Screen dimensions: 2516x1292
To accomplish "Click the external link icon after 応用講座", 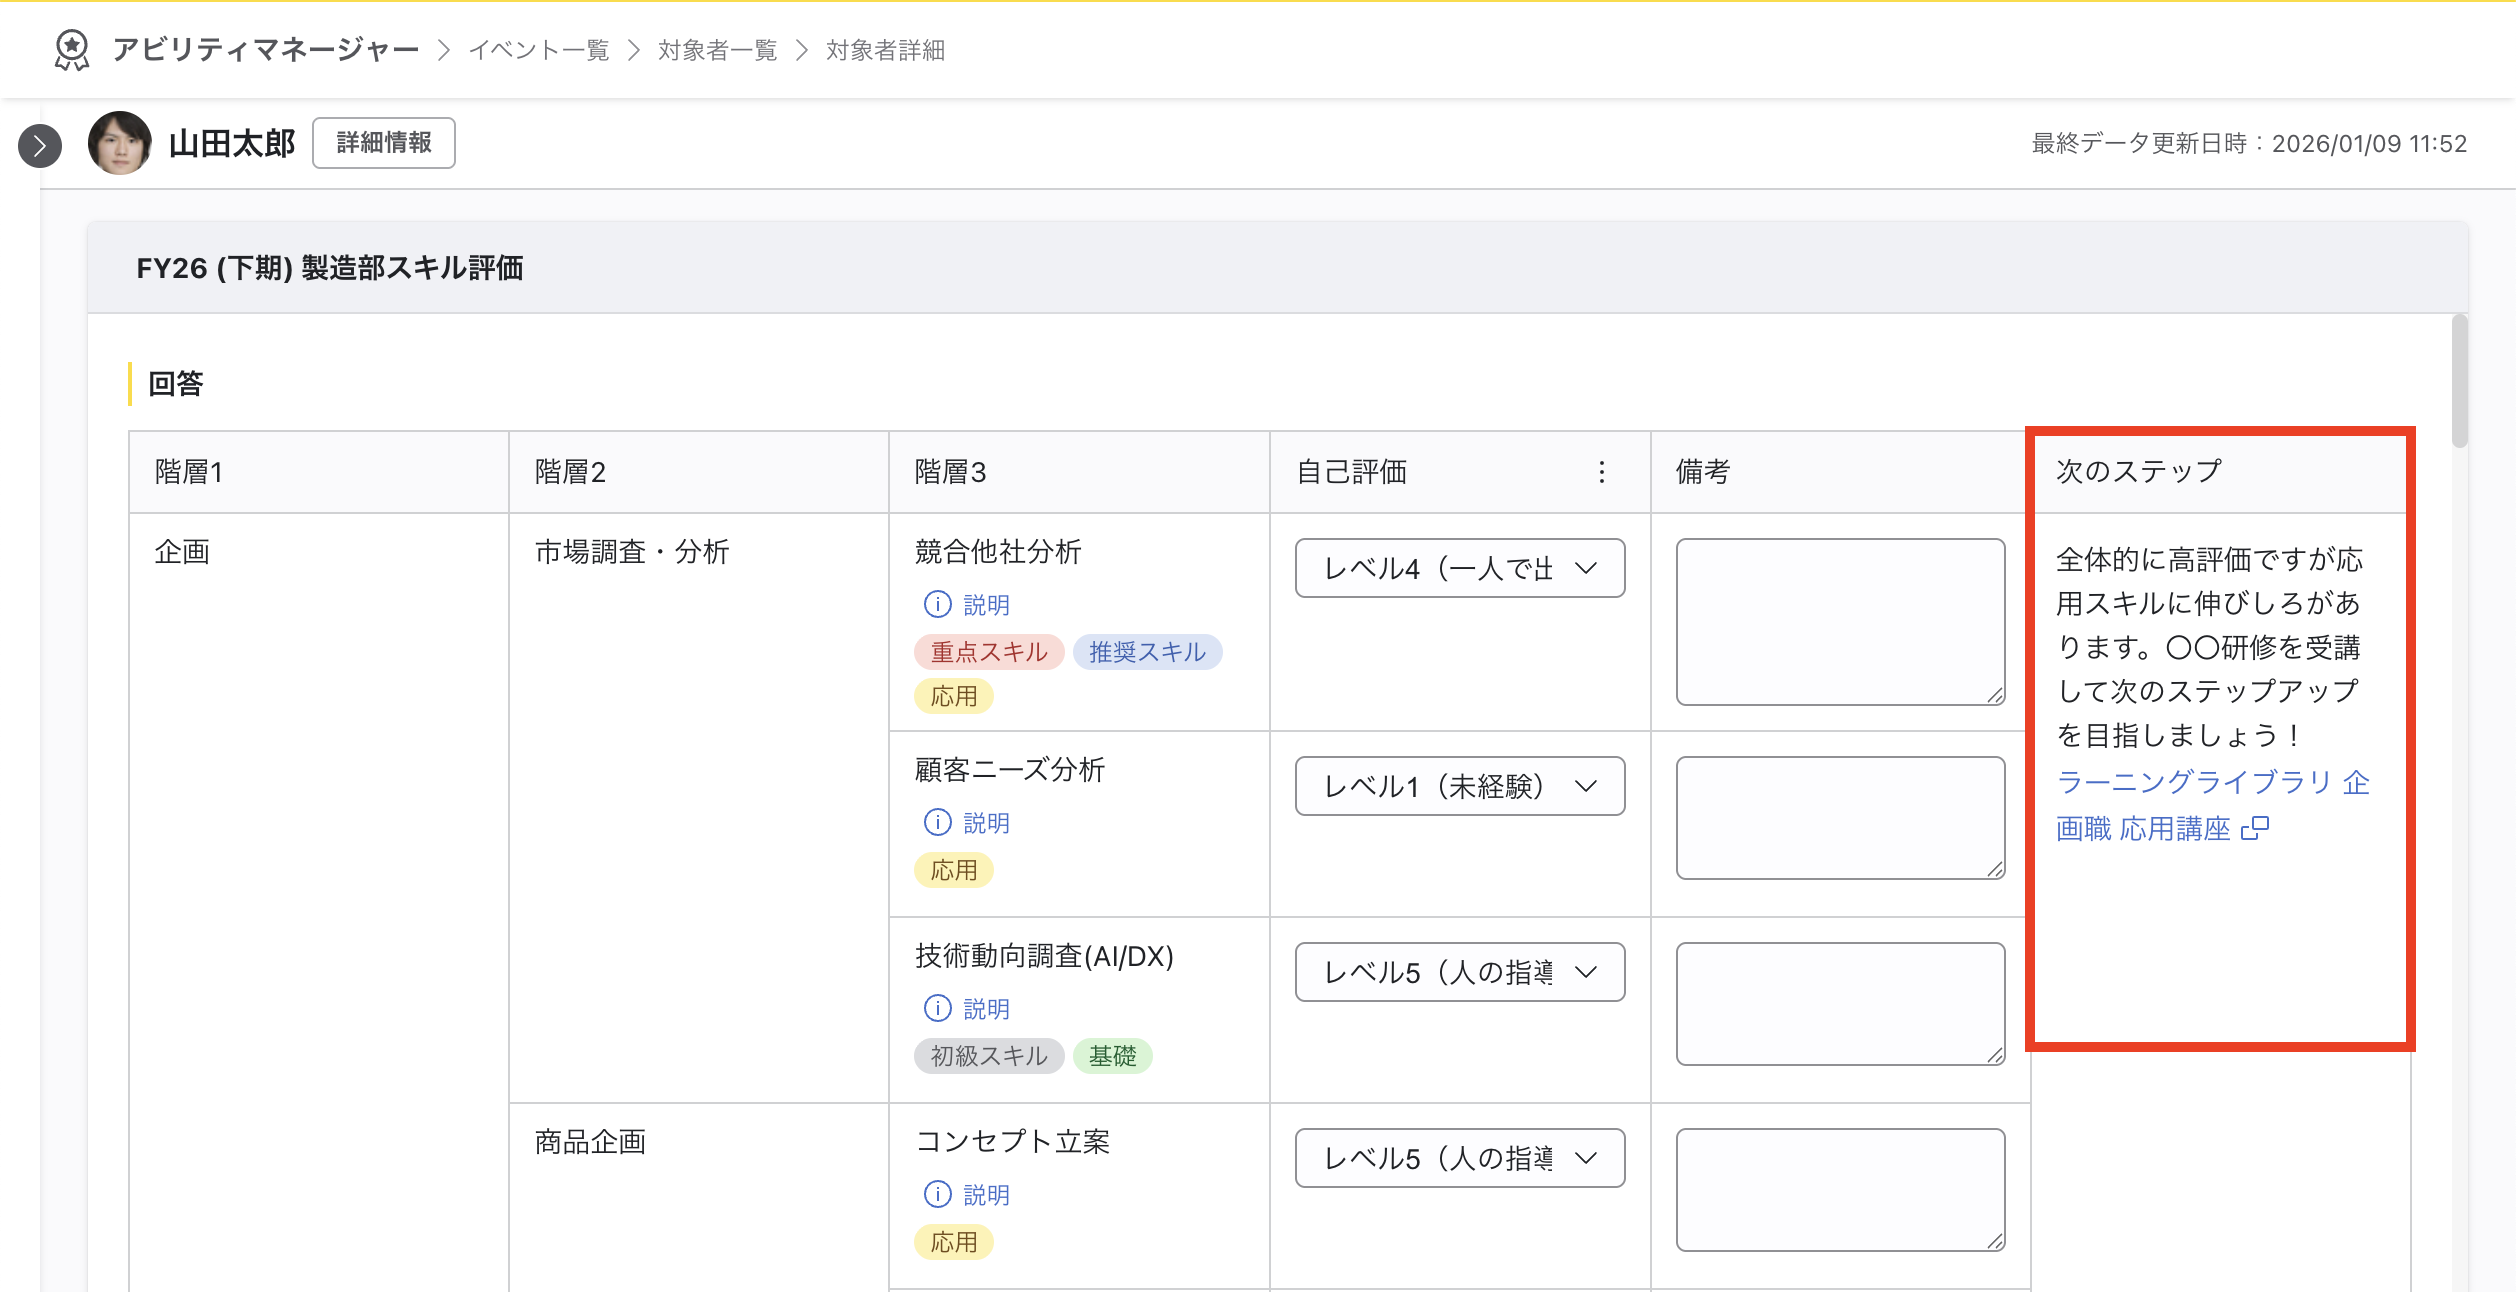I will 2257,828.
